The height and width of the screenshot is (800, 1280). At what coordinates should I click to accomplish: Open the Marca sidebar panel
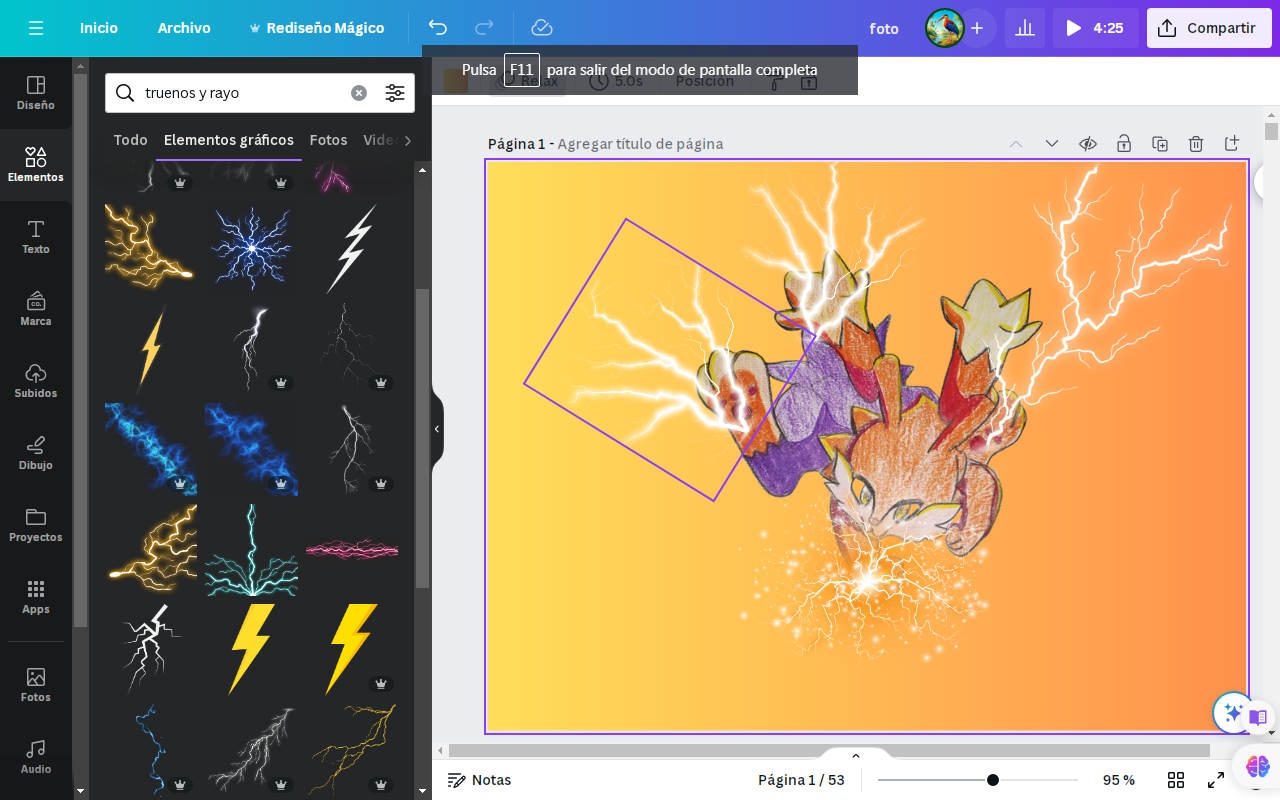click(36, 309)
